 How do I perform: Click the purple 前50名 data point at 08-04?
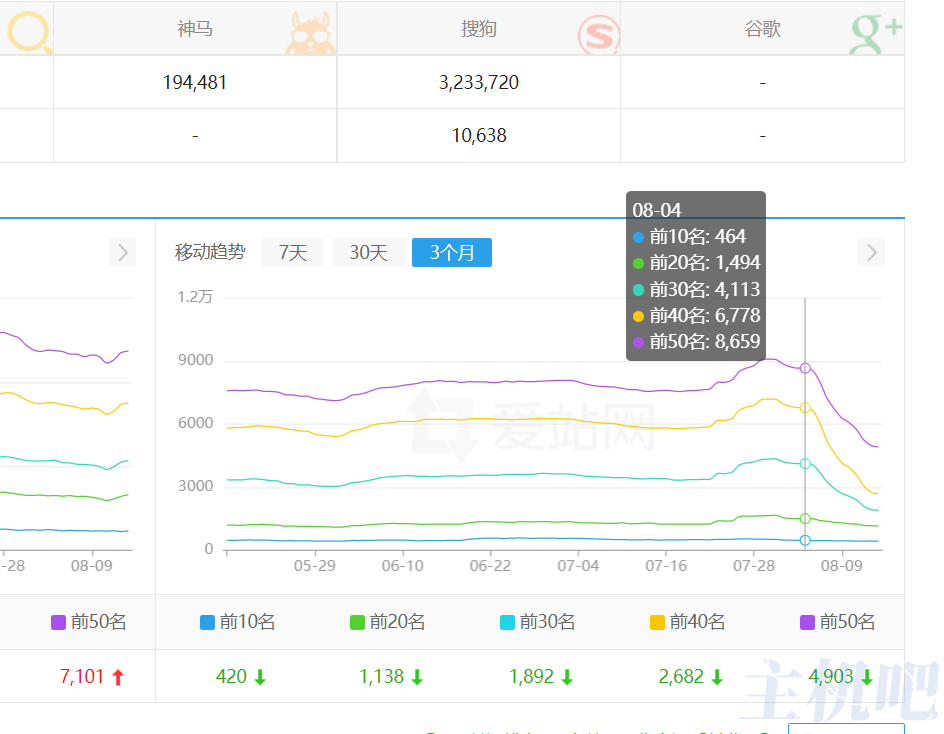coord(805,368)
